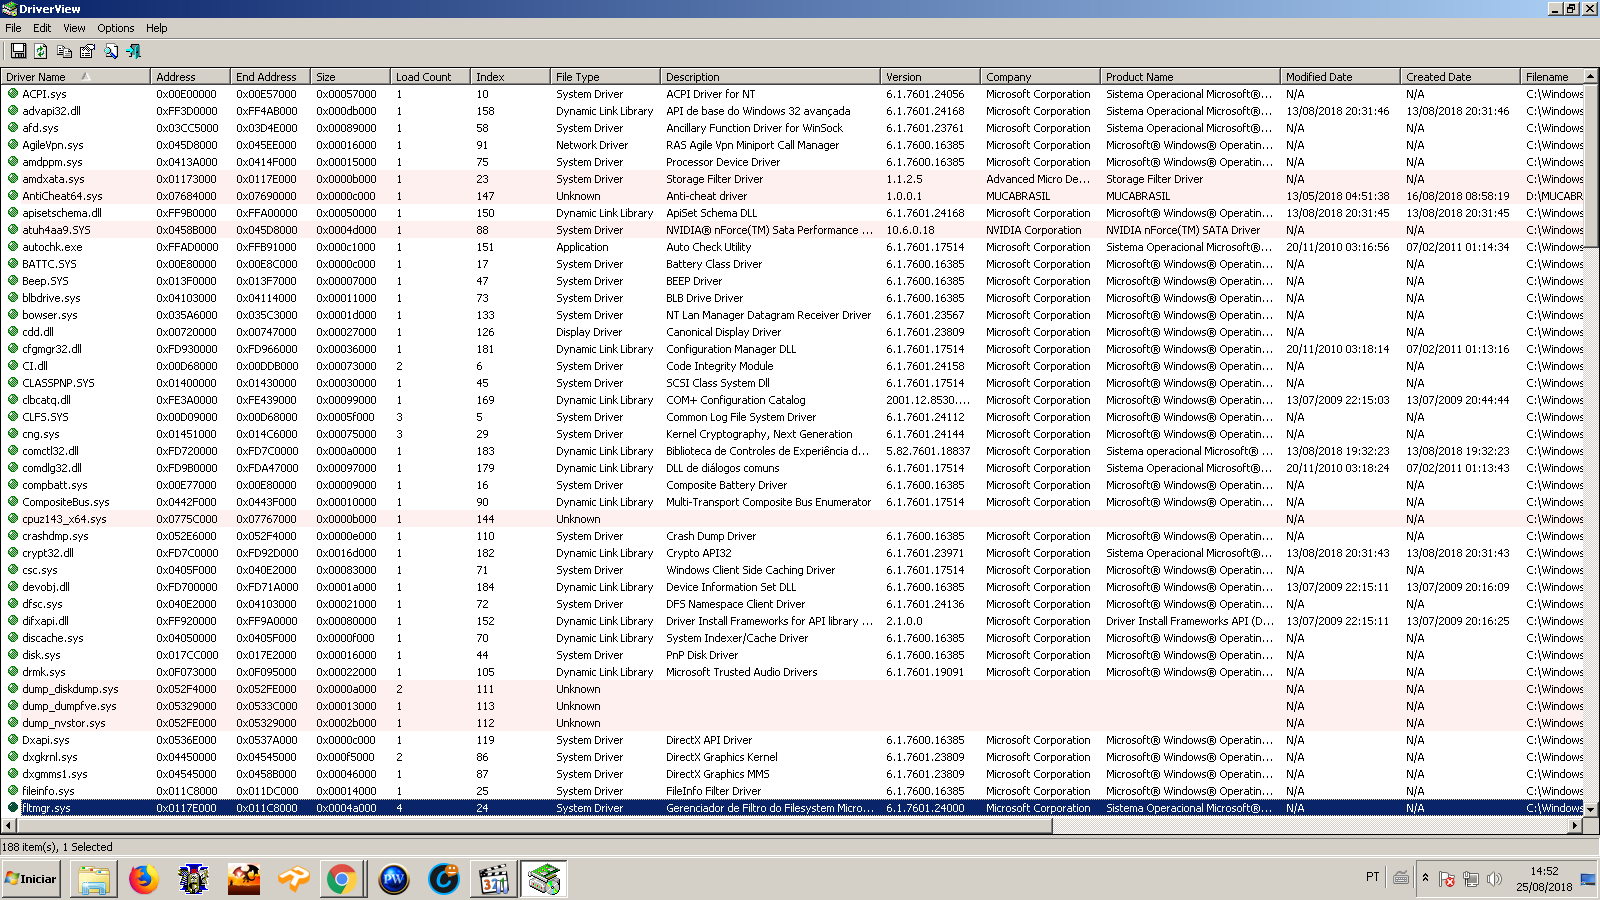Open the View menu
Screen dimensions: 1600x900
coord(74,28)
